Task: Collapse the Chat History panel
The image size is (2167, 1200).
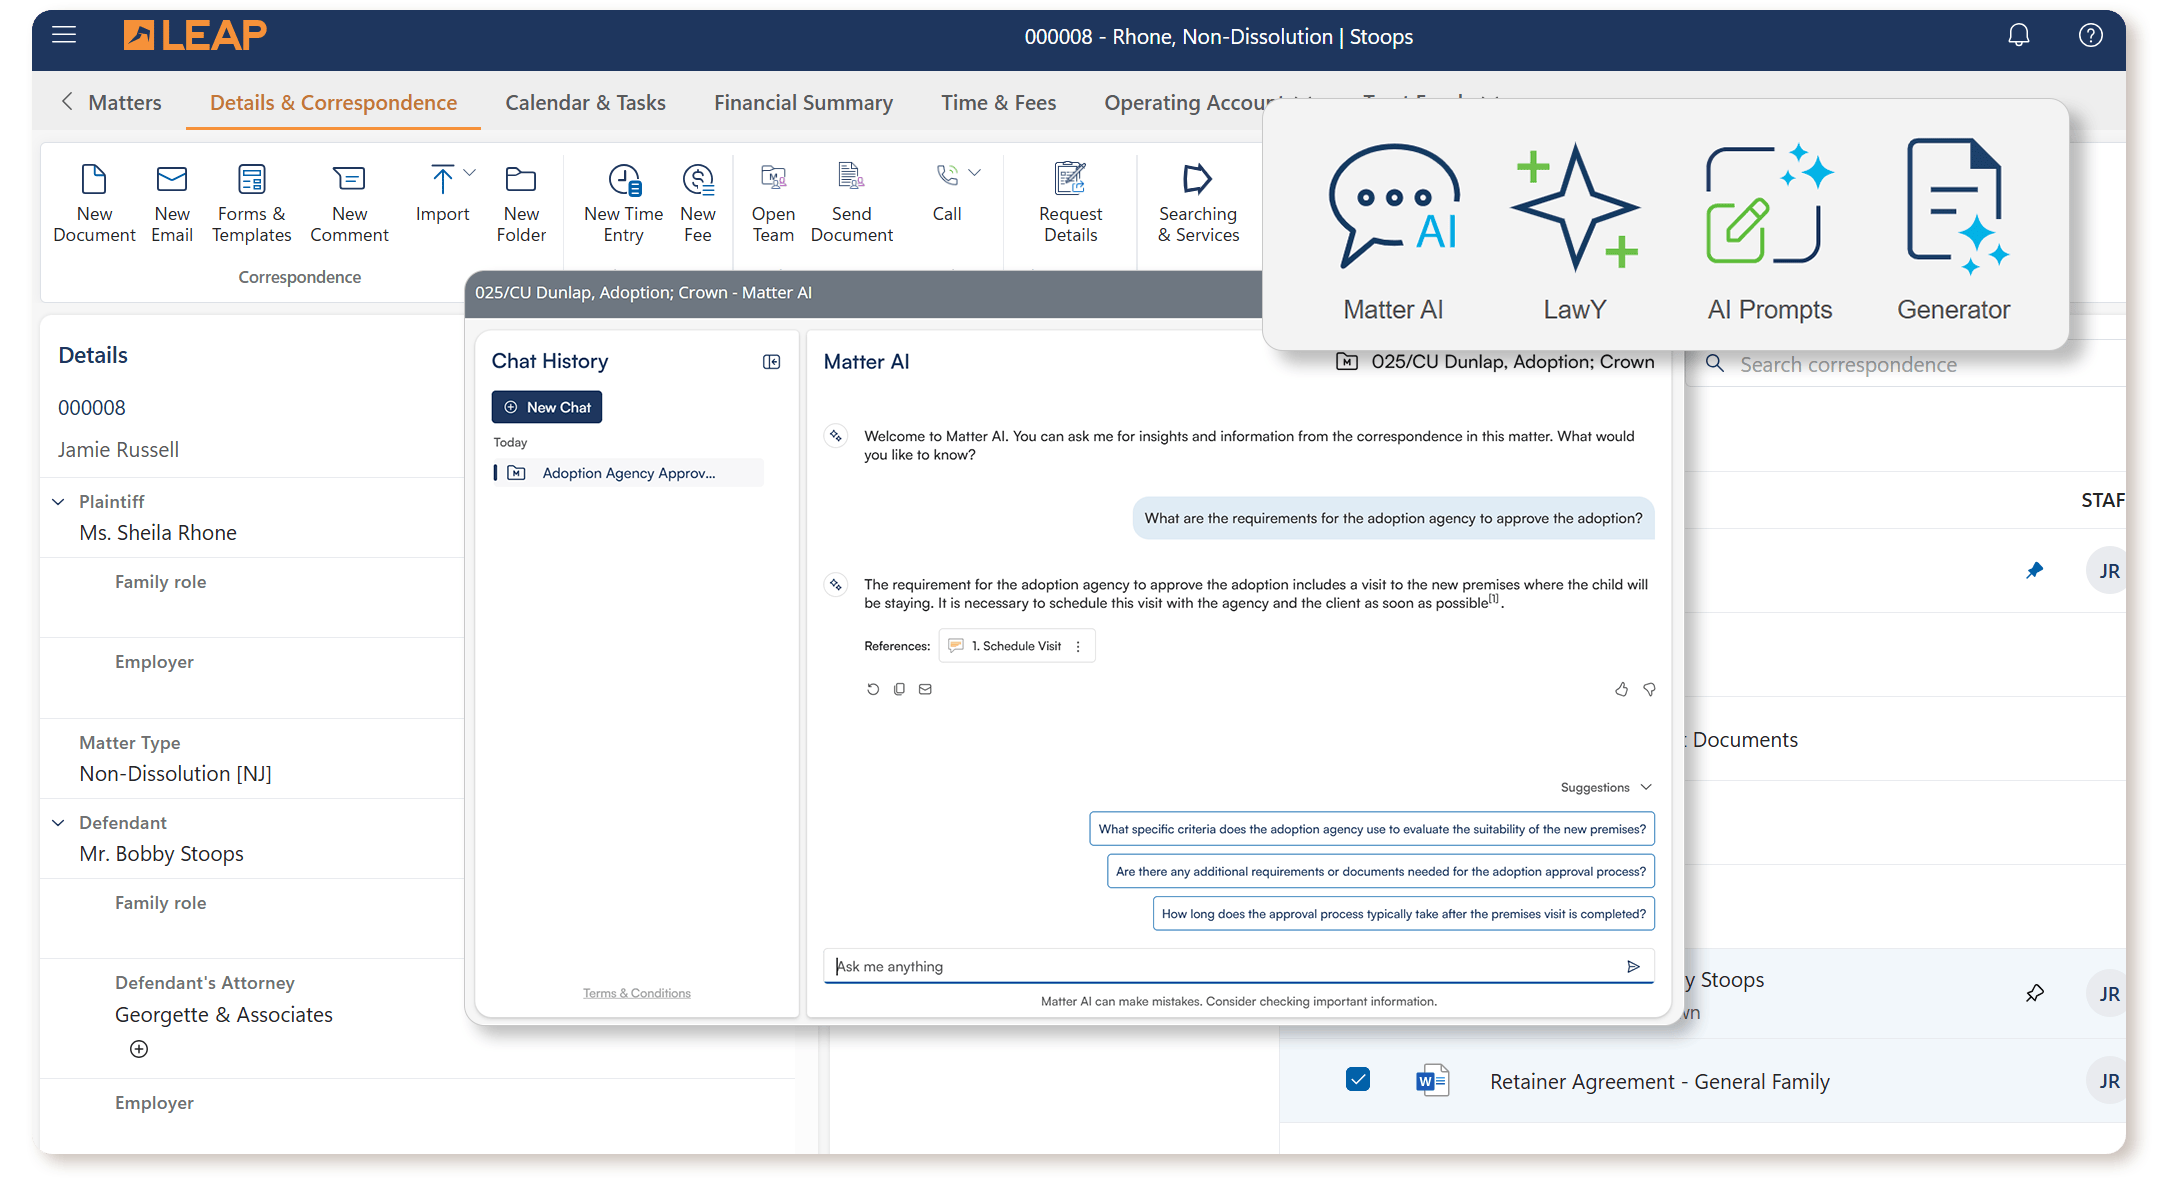Action: (x=771, y=362)
